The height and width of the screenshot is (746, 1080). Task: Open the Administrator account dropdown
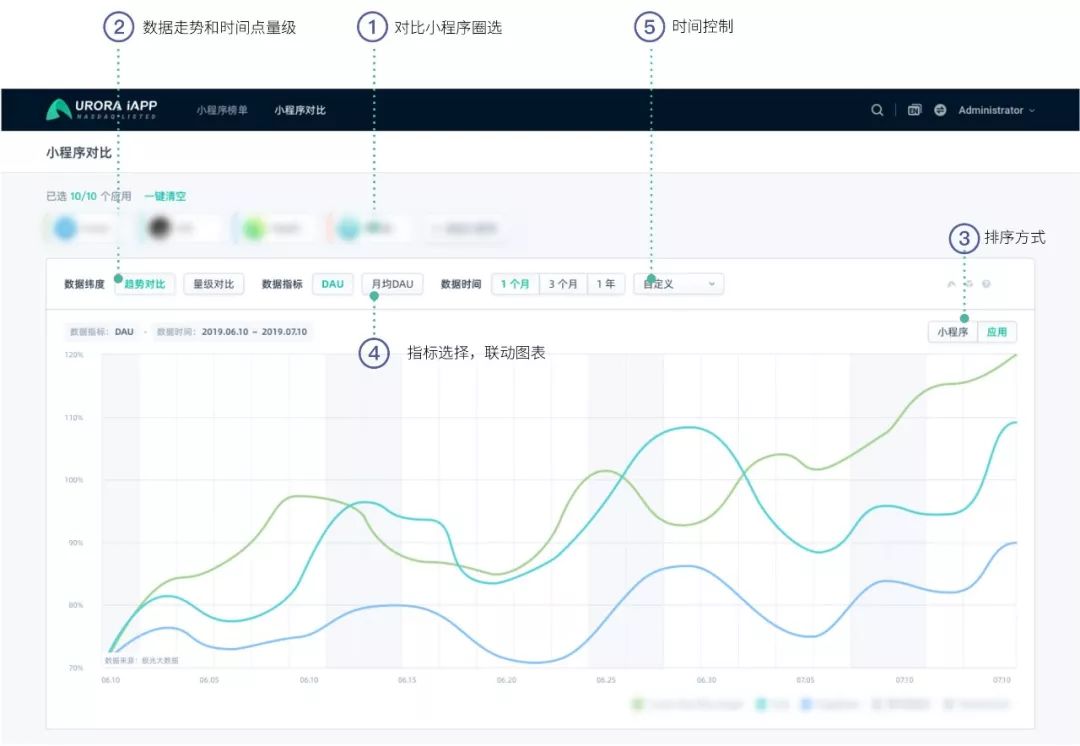coord(996,110)
